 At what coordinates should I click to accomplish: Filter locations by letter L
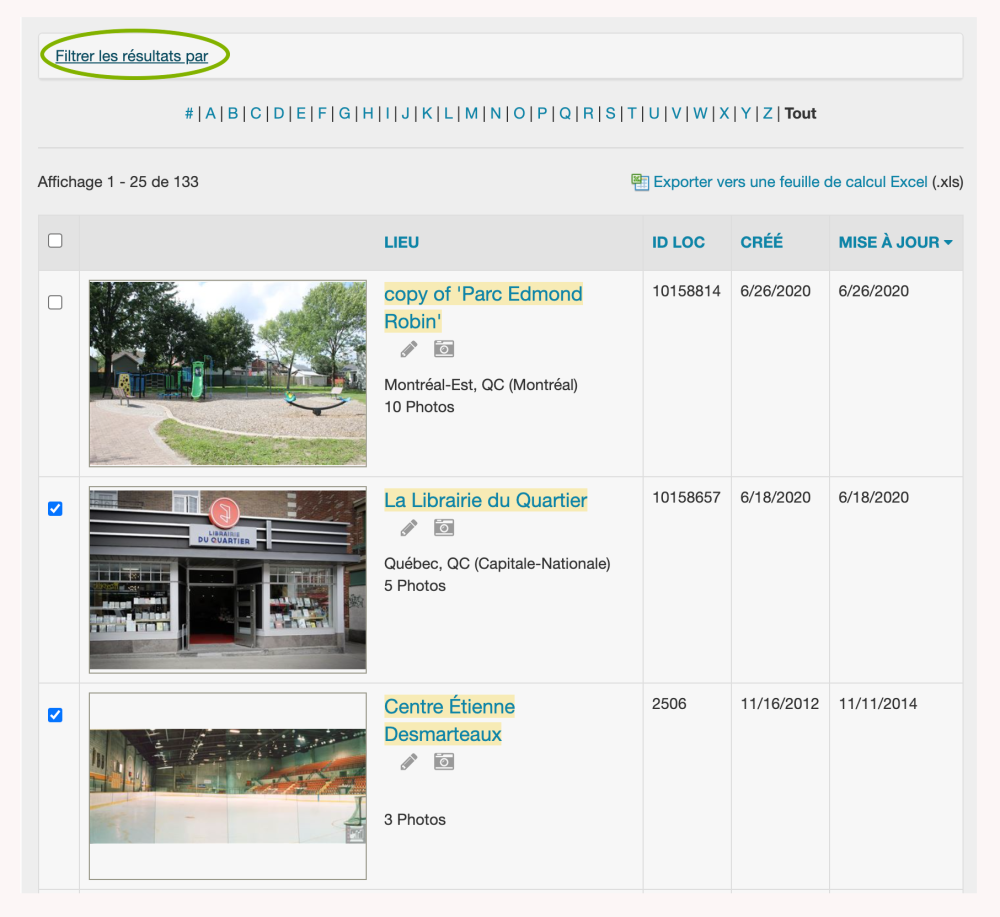[448, 114]
